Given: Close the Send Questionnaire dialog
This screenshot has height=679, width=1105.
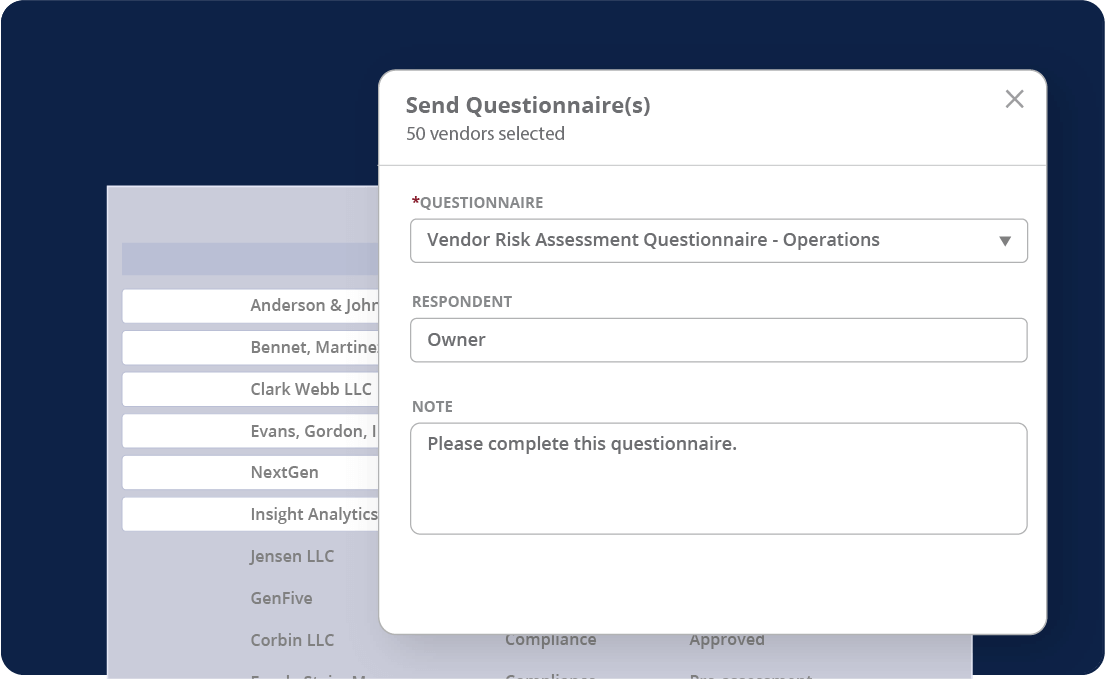Looking at the screenshot, I should click(x=1014, y=99).
